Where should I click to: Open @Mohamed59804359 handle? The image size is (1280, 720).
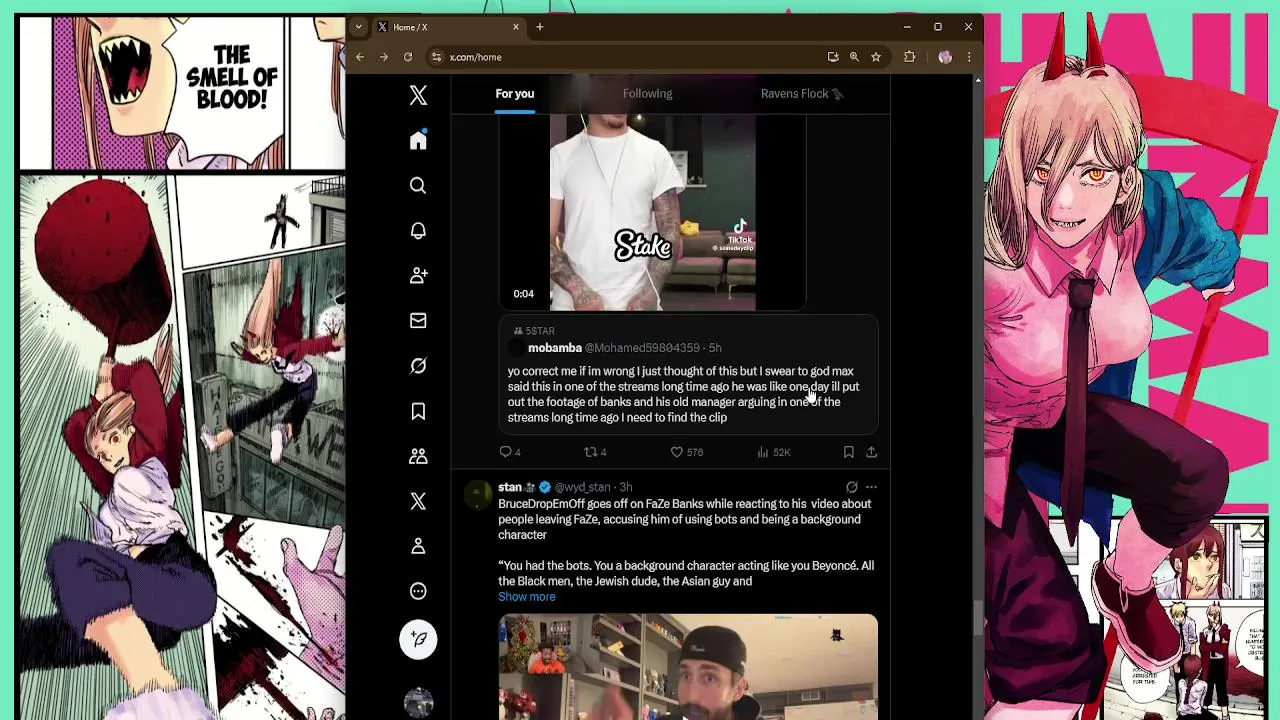pos(642,348)
